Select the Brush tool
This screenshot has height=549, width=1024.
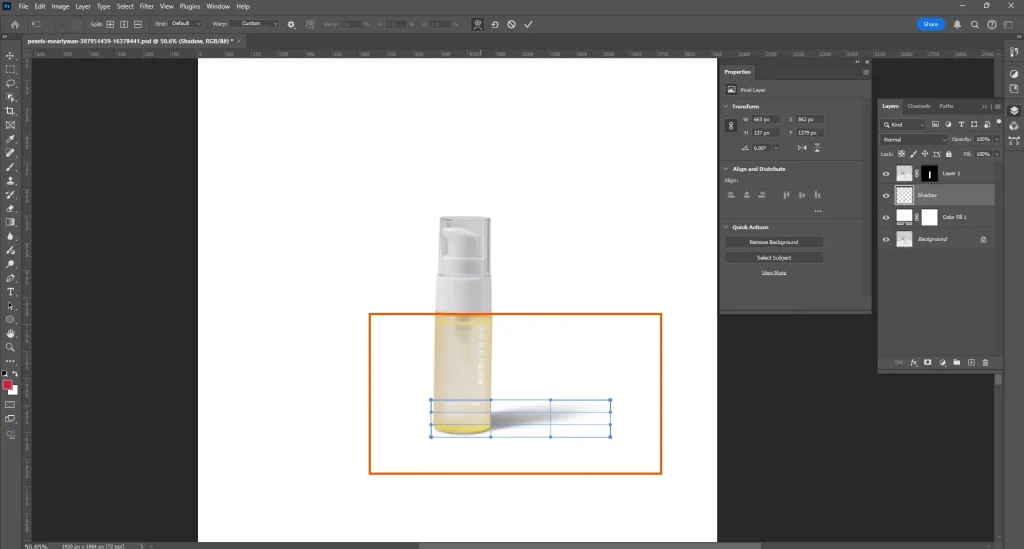[x=10, y=166]
